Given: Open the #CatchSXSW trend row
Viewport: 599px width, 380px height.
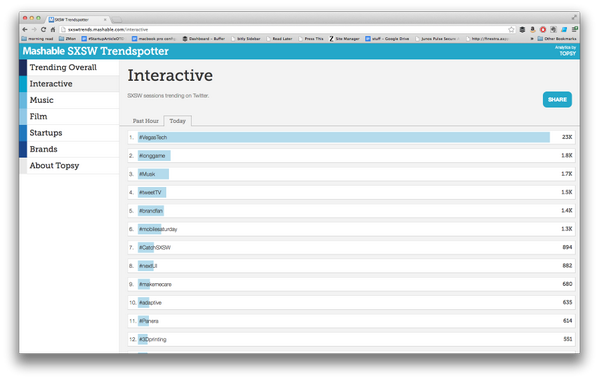Looking at the screenshot, I should click(x=351, y=247).
